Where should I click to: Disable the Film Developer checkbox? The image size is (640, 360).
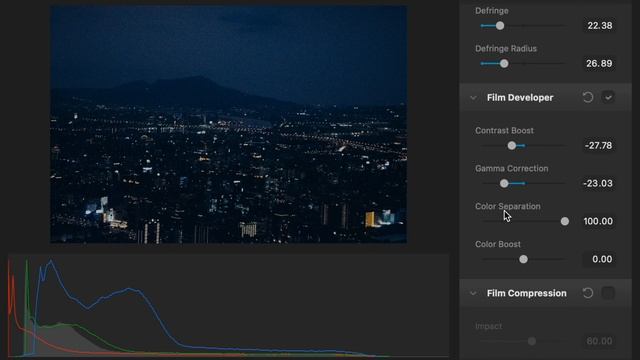click(608, 97)
